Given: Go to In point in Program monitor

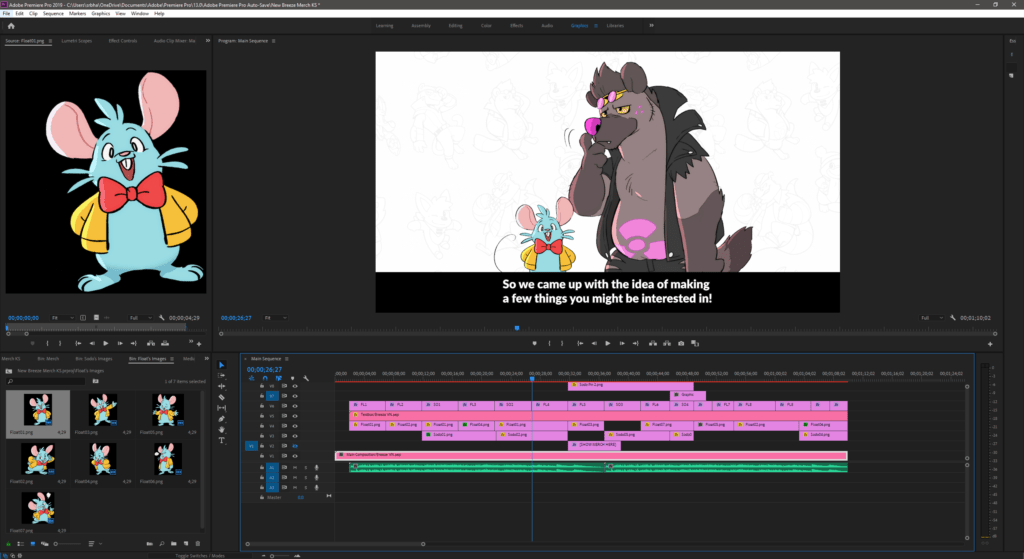Looking at the screenshot, I should click(x=580, y=343).
